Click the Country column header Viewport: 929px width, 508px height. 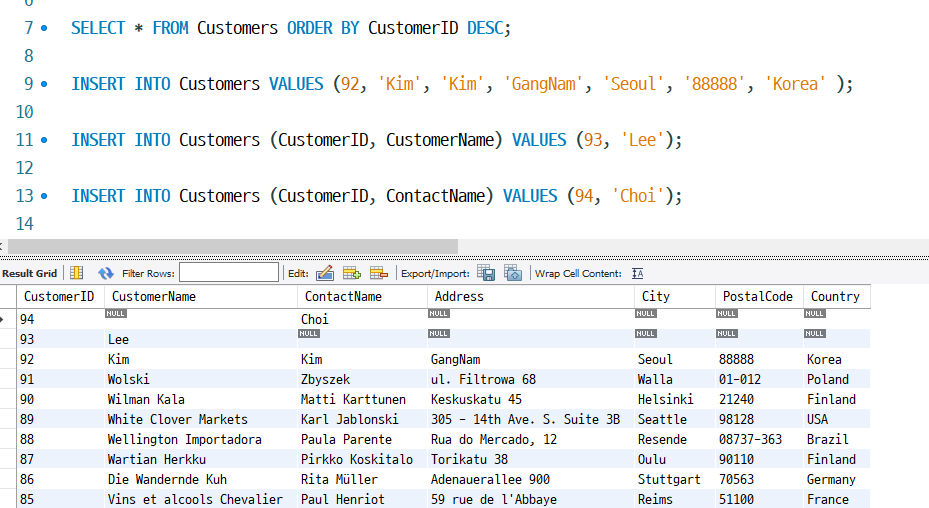[x=837, y=296]
